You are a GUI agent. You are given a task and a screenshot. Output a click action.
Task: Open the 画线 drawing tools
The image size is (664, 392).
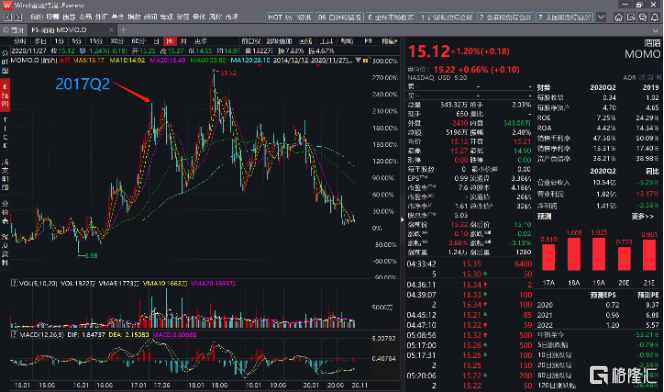tap(306, 41)
